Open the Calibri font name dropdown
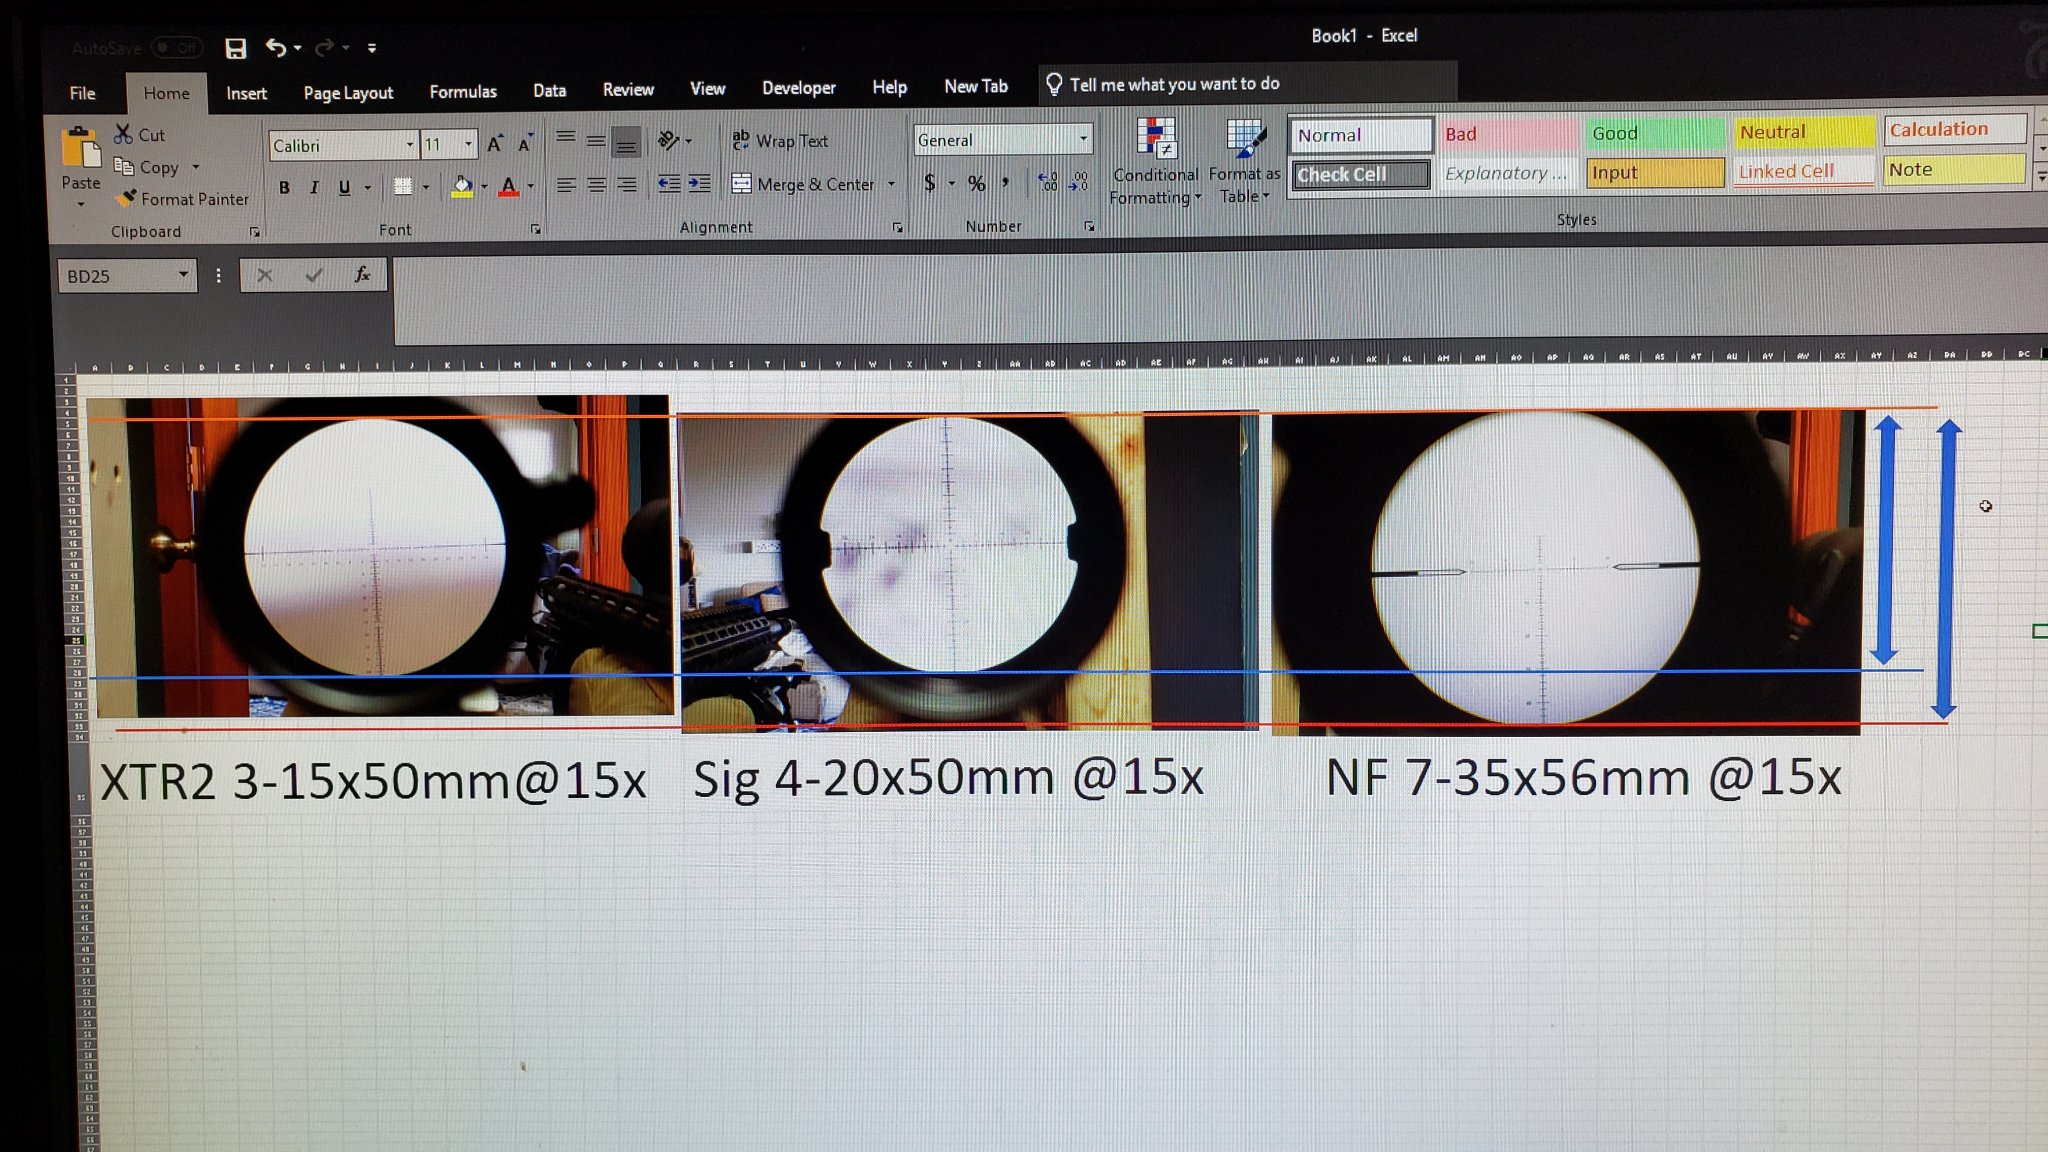Screen dimensions: 2048x1152 409,145
